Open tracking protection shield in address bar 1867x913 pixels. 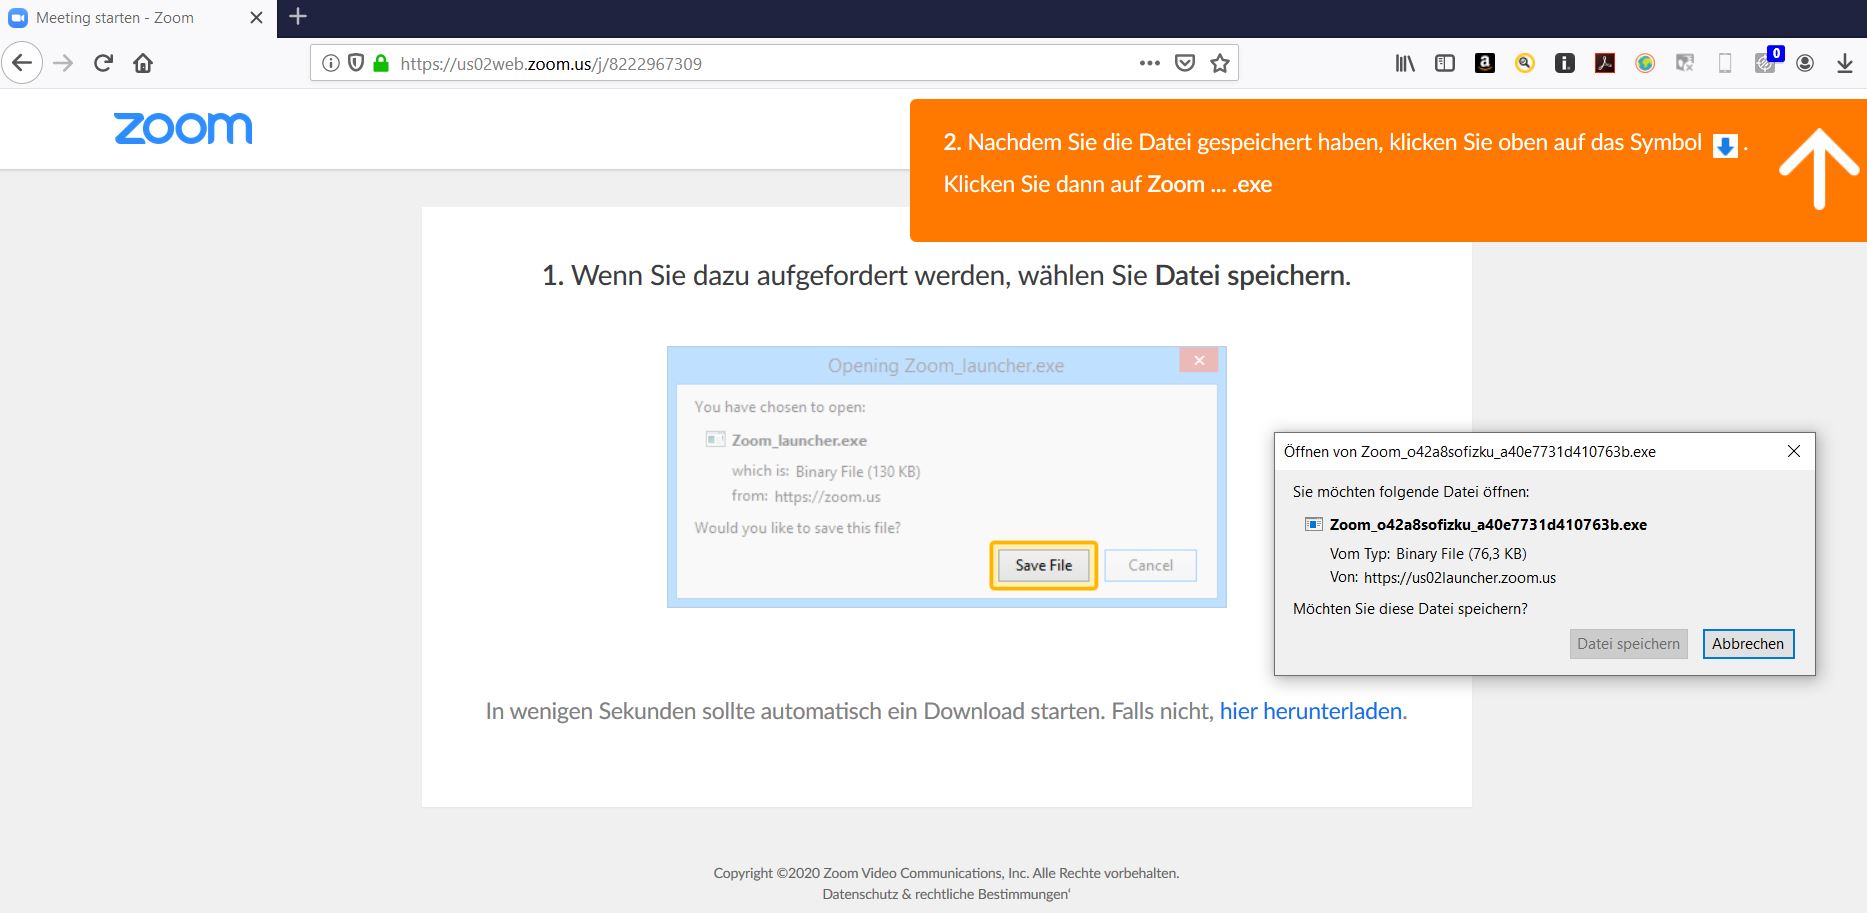click(x=355, y=63)
